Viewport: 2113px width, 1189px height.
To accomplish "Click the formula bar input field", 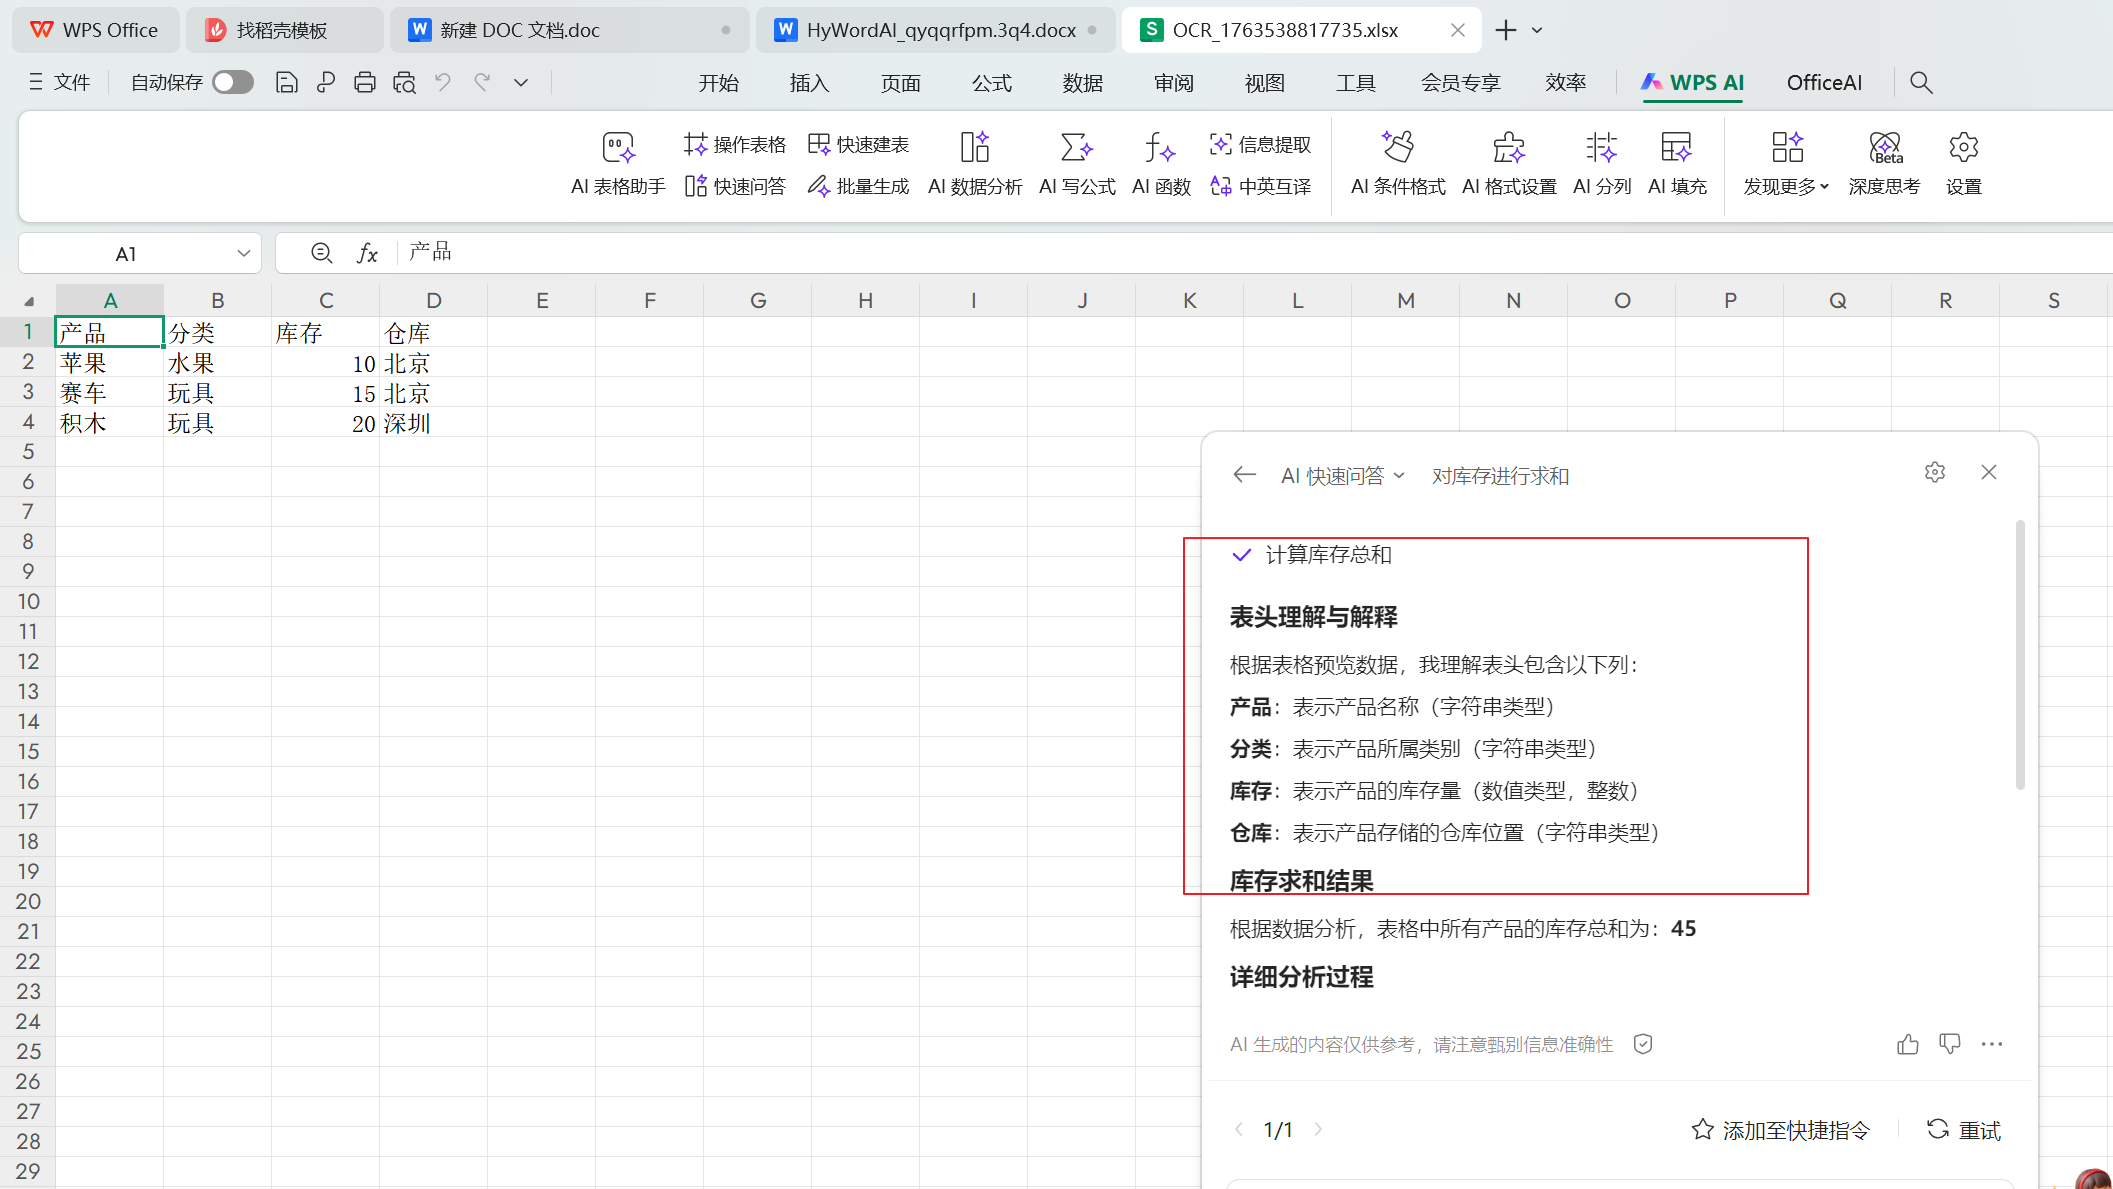I will coord(1200,253).
